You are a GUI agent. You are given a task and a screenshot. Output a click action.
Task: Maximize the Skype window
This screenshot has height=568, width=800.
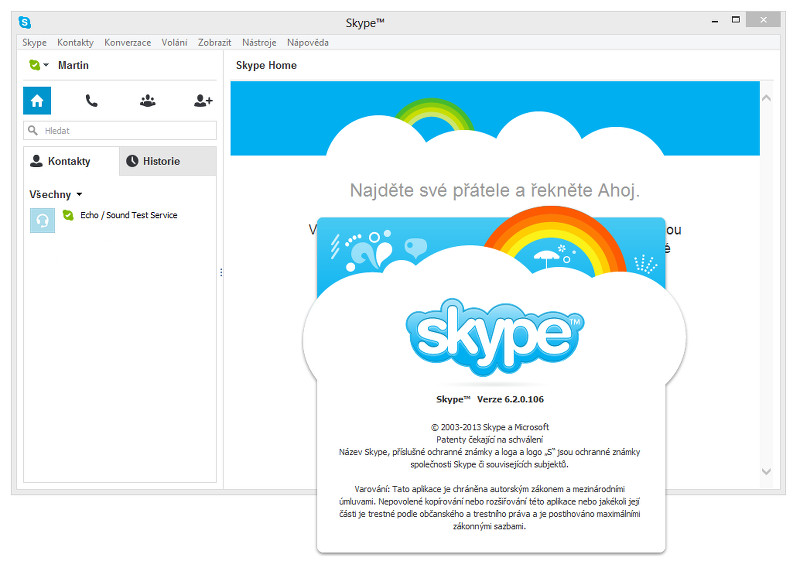click(x=736, y=20)
